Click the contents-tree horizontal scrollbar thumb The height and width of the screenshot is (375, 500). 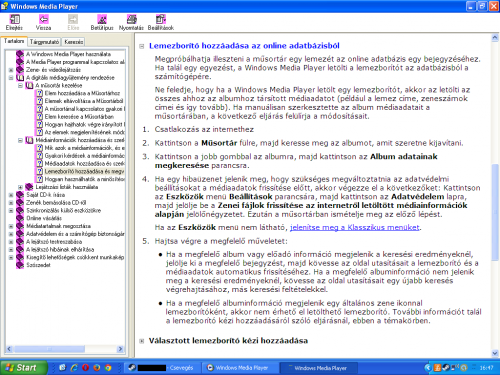click(x=49, y=349)
